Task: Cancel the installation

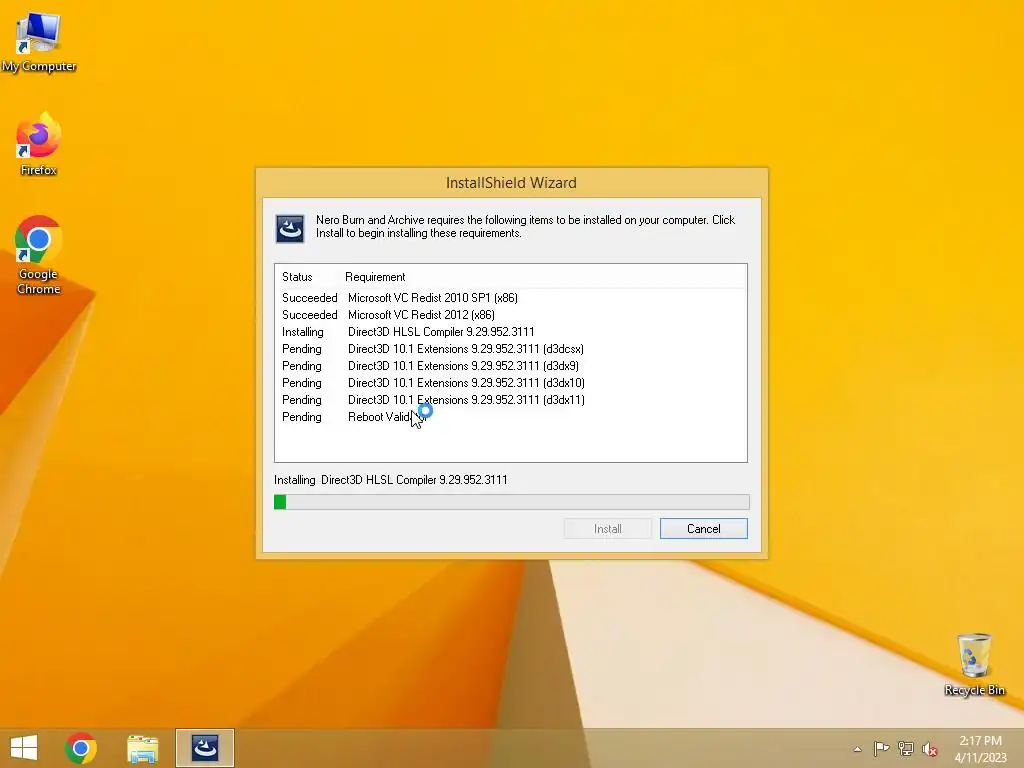Action: pos(703,529)
